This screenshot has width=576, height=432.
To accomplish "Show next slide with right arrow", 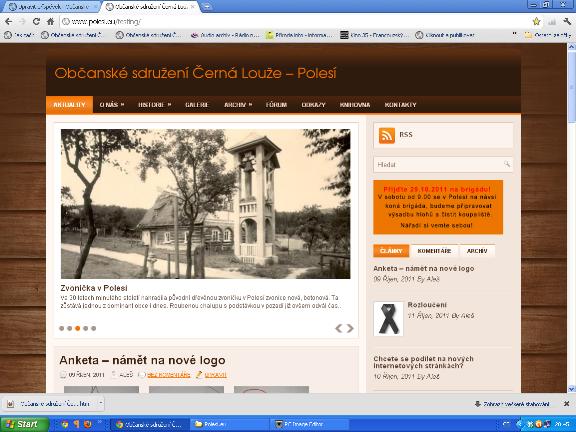I will (x=350, y=328).
